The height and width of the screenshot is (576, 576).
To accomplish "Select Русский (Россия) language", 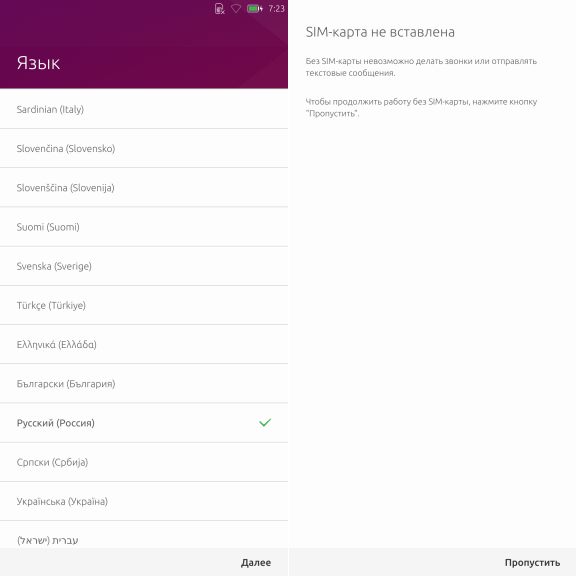I will (x=144, y=423).
